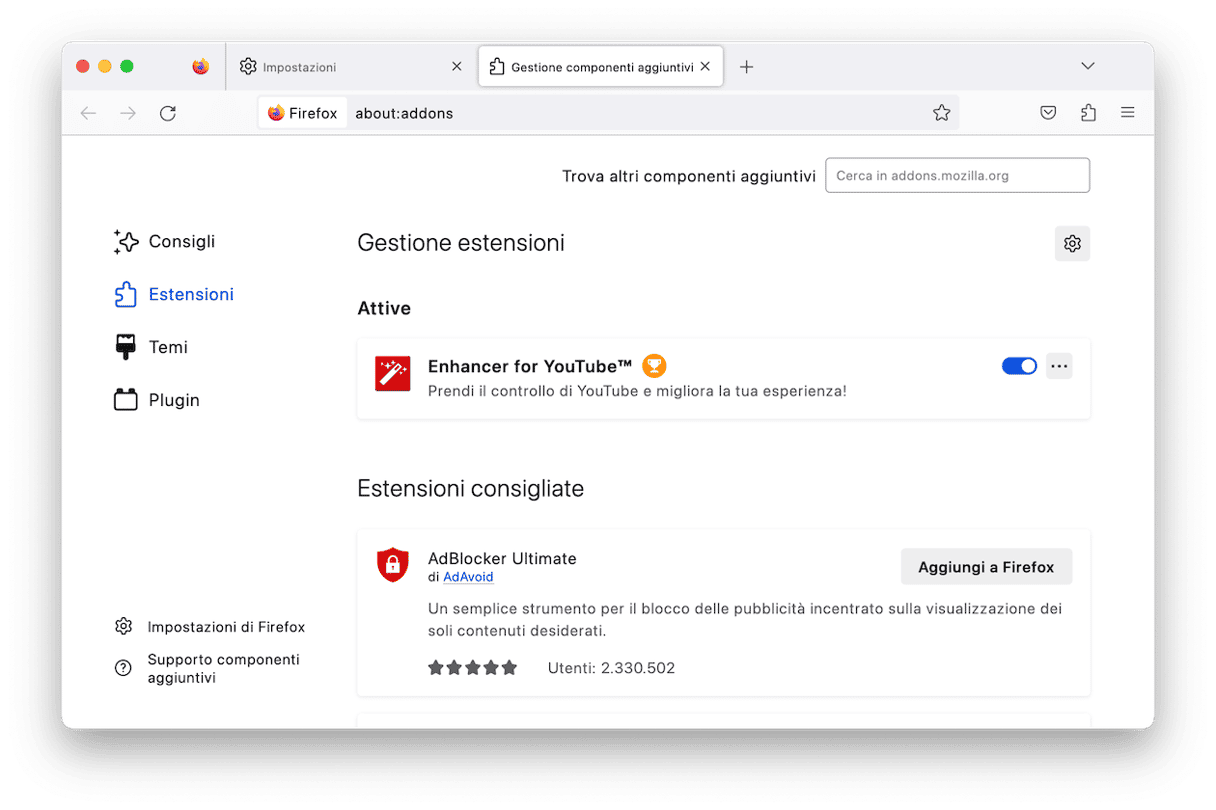The height and width of the screenshot is (810, 1216).
Task: Bookmark this page with the star icon
Action: [x=941, y=113]
